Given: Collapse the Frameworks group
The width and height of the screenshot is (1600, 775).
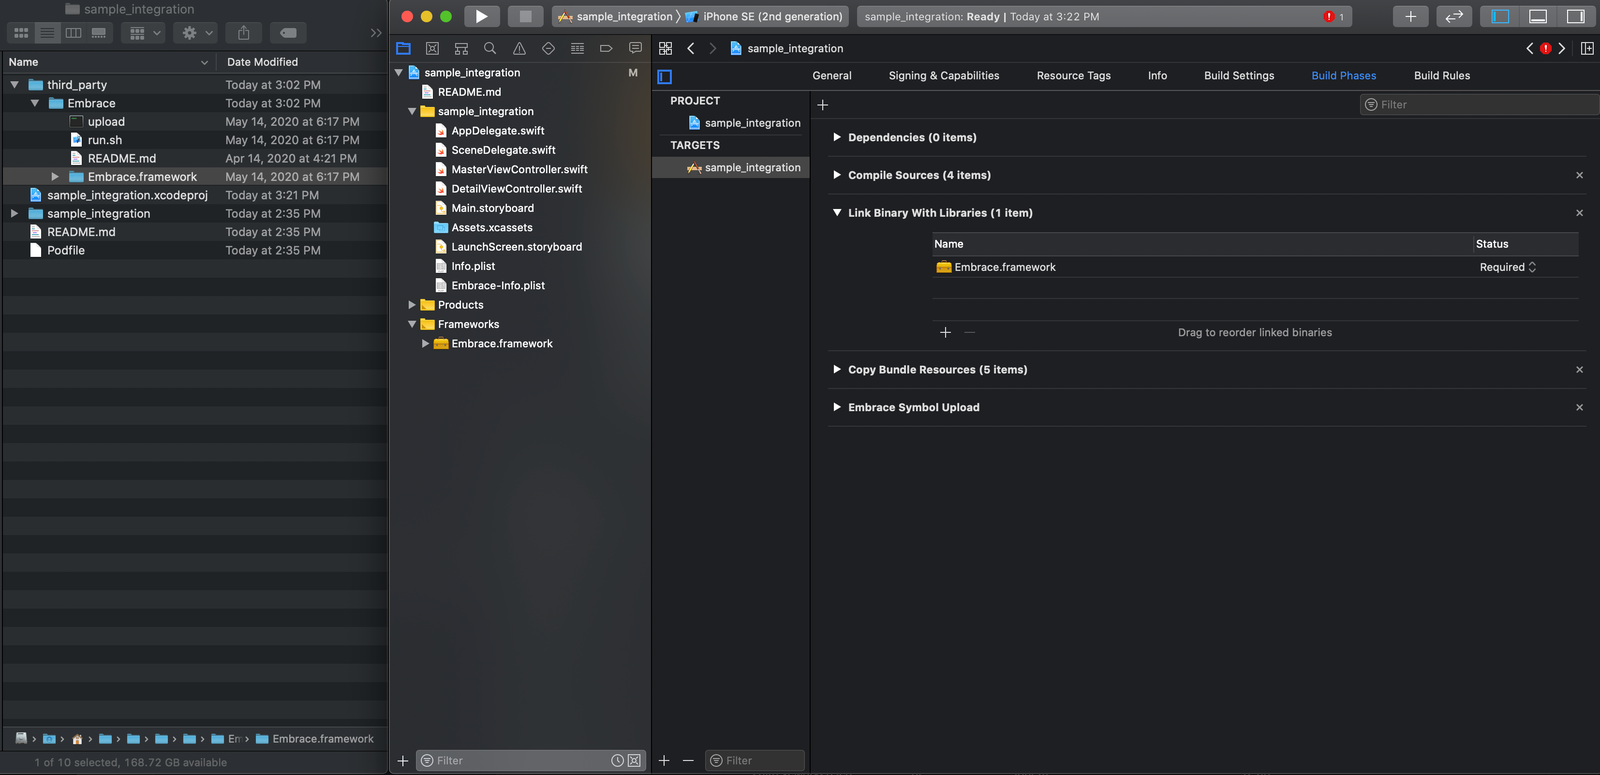Looking at the screenshot, I should (412, 324).
